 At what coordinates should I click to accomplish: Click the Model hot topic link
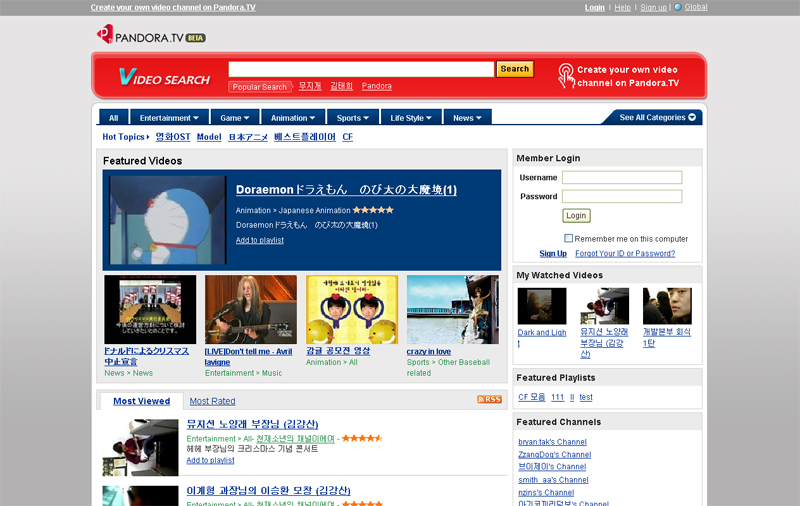tap(209, 137)
